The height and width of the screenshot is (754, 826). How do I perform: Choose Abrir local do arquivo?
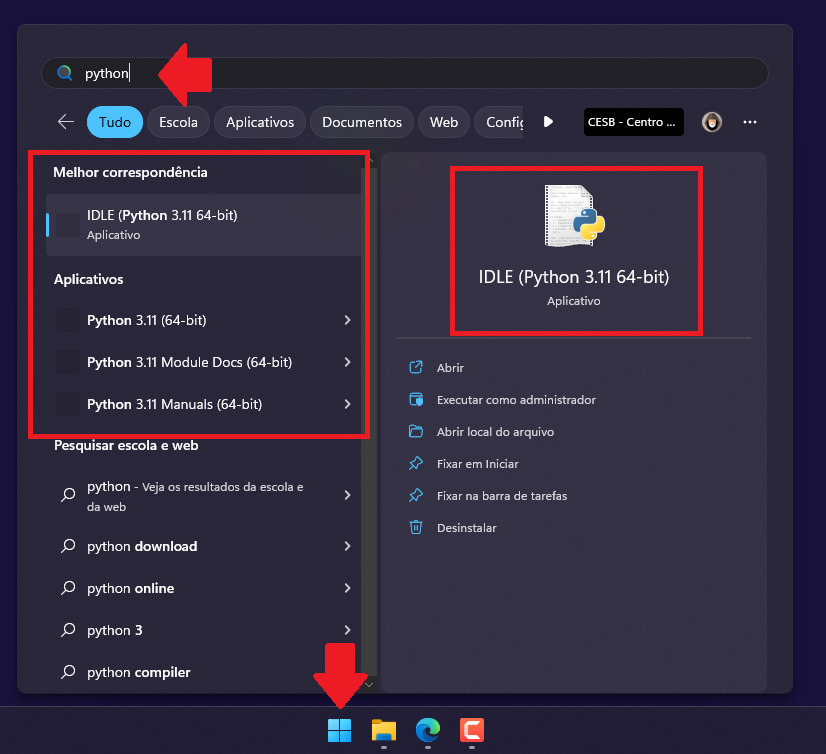[495, 432]
